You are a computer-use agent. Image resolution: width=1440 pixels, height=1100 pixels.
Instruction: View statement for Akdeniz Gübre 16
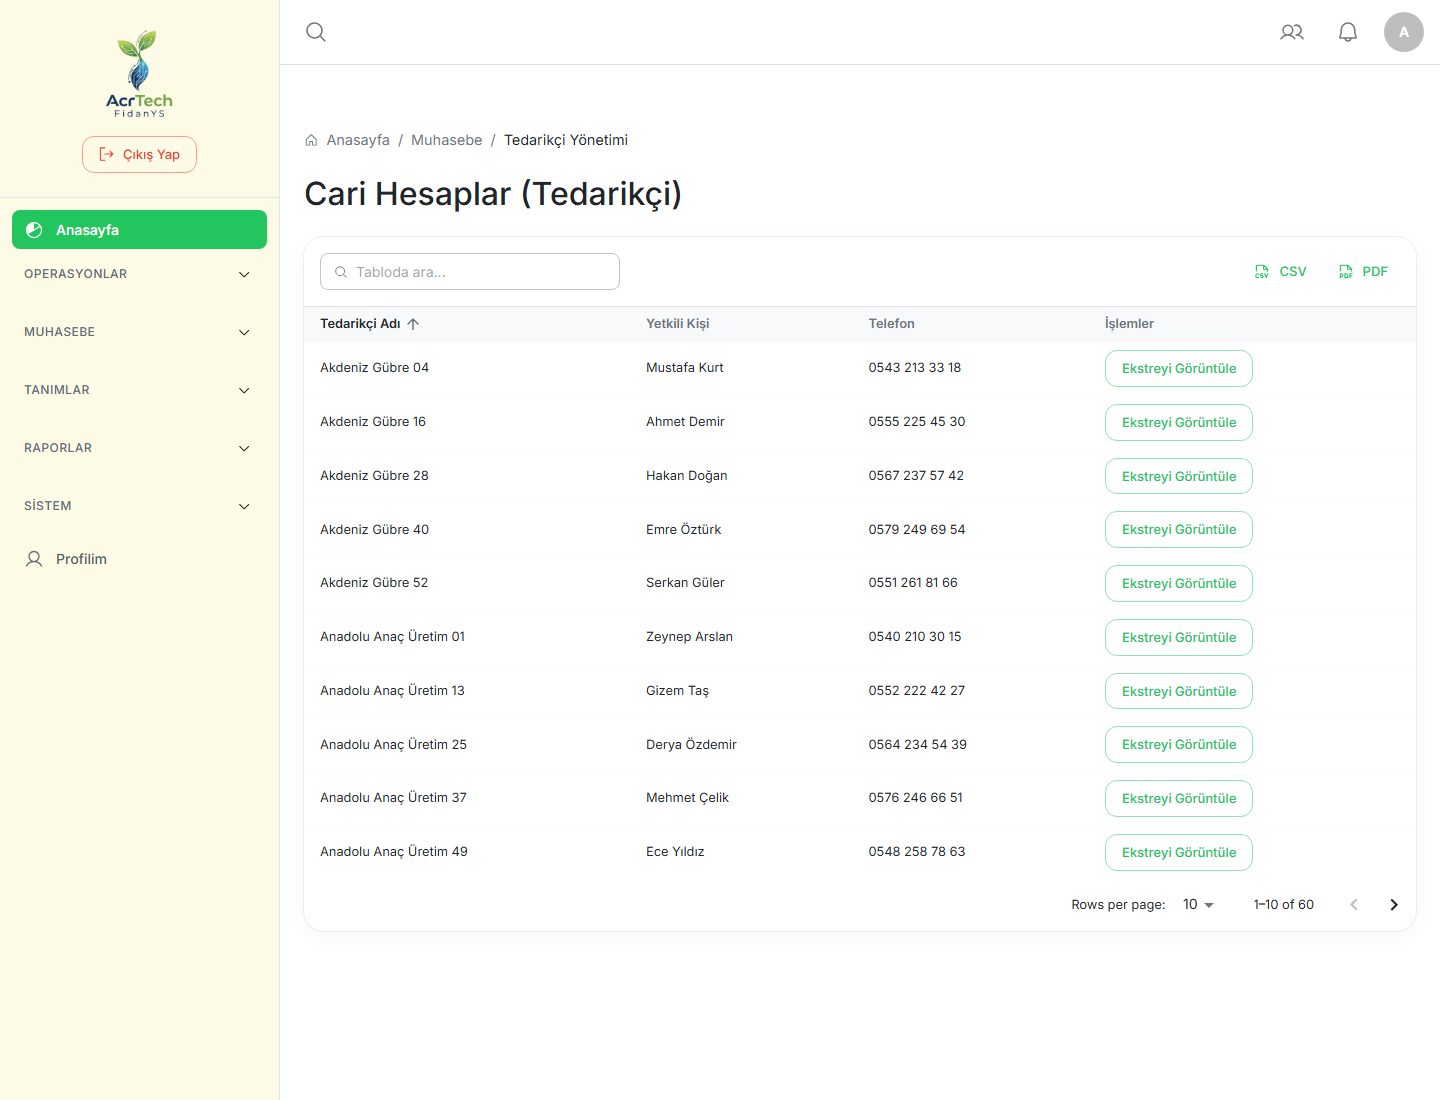click(1179, 422)
